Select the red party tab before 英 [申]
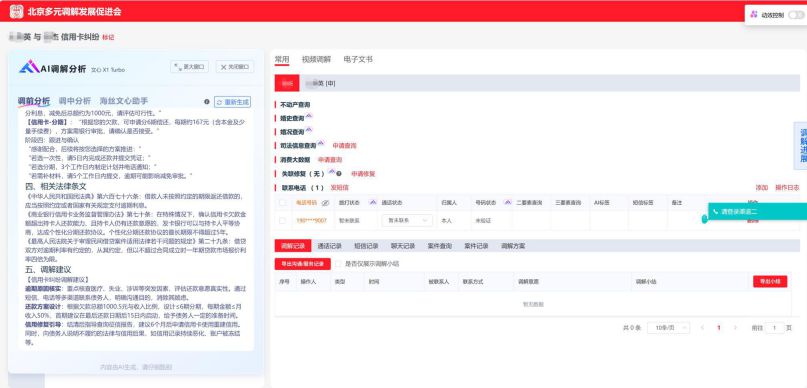Image resolution: width=807 pixels, height=388 pixels. point(287,83)
